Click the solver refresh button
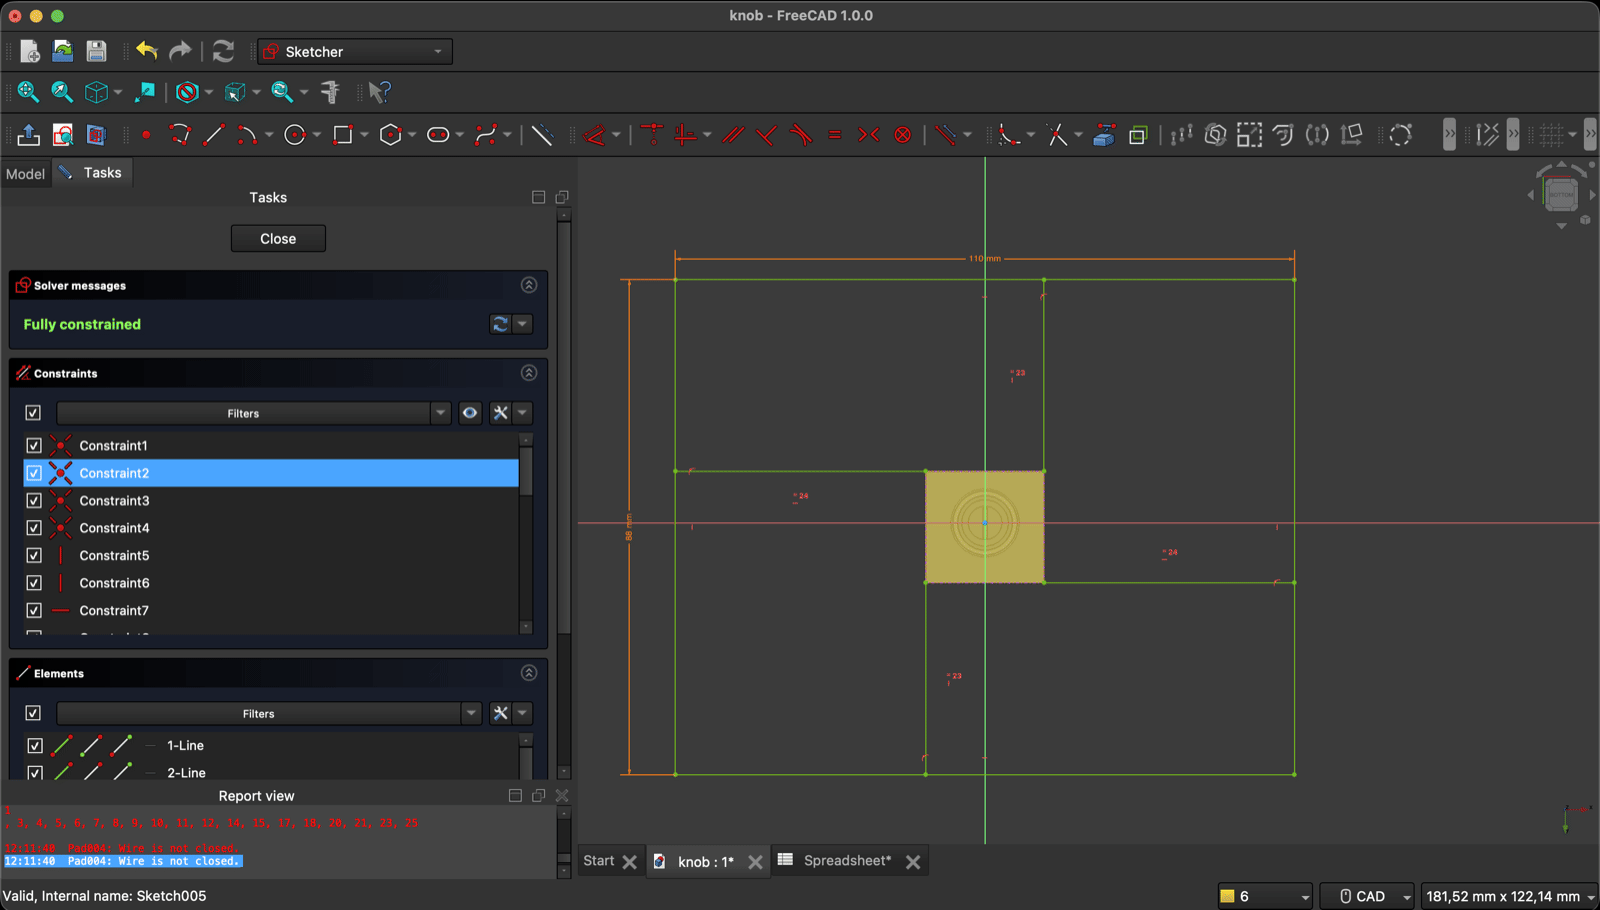Viewport: 1600px width, 910px height. click(x=501, y=324)
